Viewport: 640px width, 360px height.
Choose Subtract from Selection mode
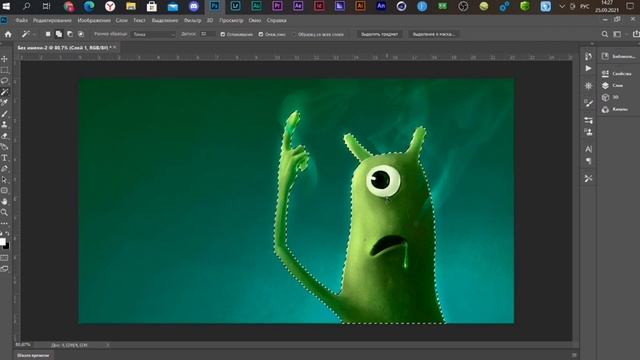[x=70, y=34]
